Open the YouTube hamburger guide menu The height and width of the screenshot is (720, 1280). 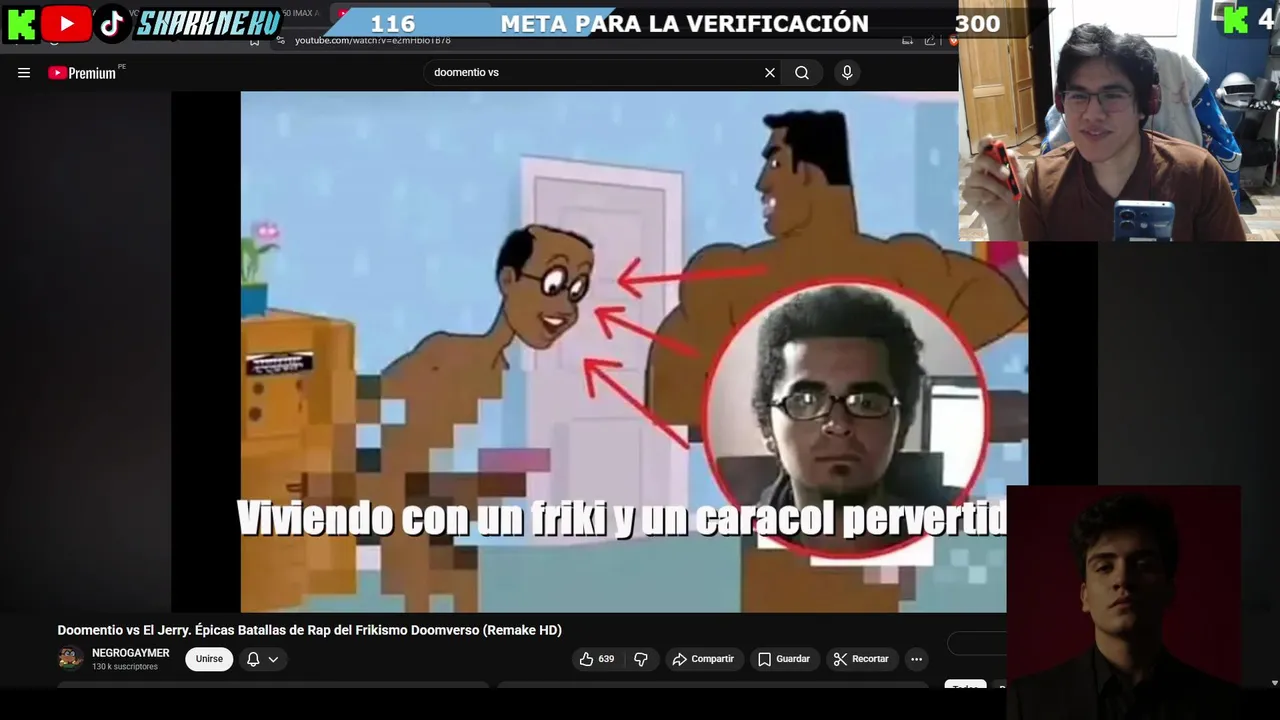coord(24,73)
